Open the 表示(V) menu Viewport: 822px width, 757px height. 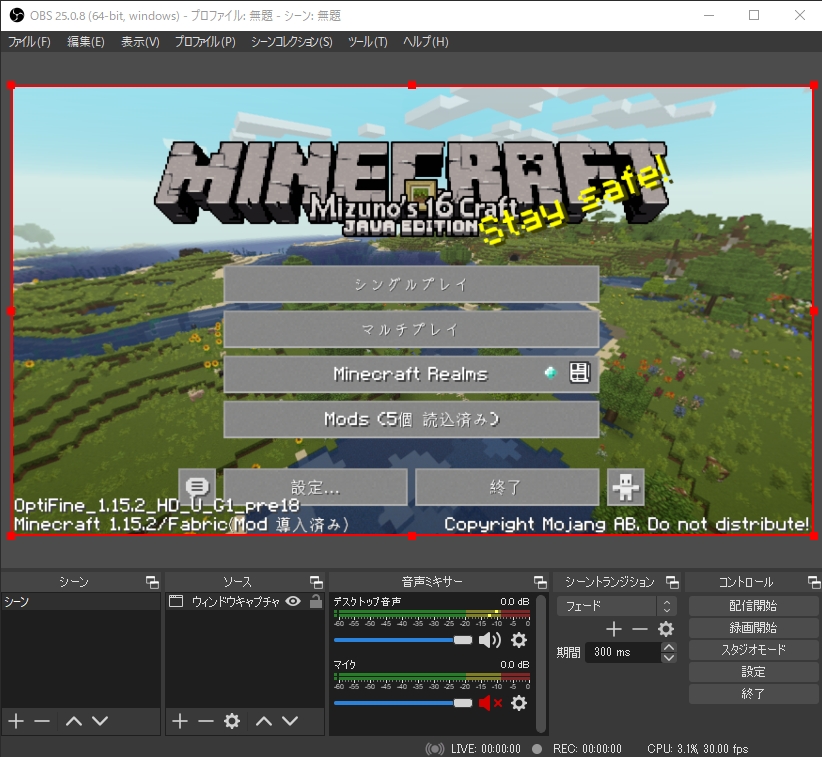point(140,41)
